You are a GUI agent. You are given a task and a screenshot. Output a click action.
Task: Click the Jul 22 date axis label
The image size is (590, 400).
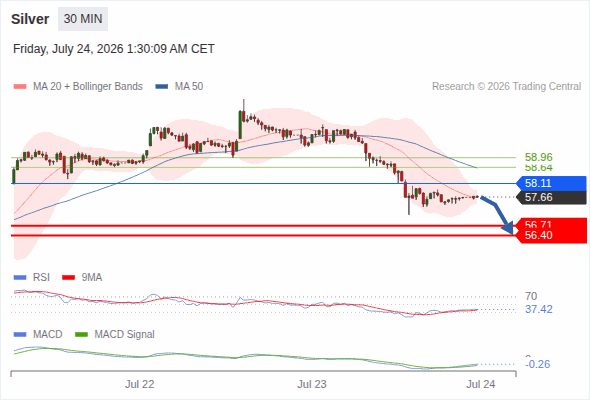point(140,384)
